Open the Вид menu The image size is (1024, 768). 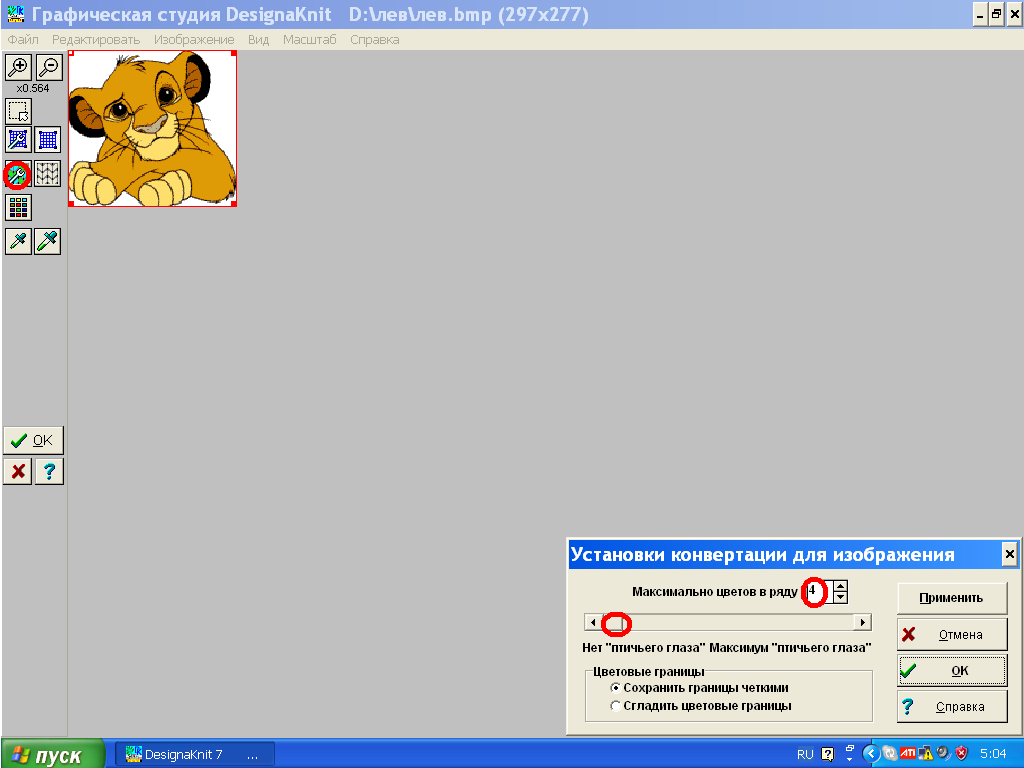pyautogui.click(x=259, y=40)
